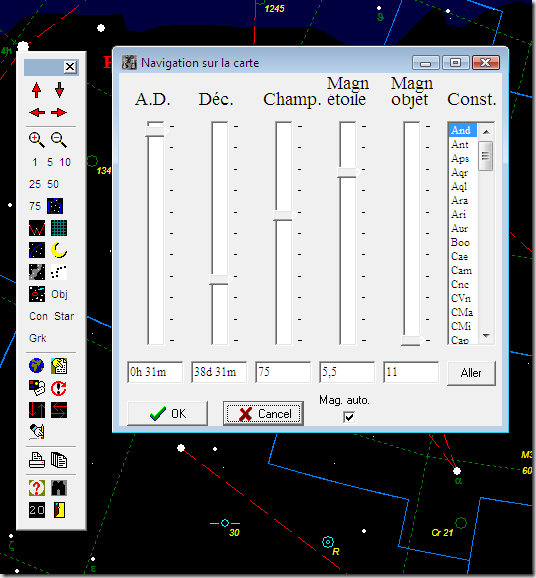Set field of view to 75
The image size is (536, 578).
35,206
